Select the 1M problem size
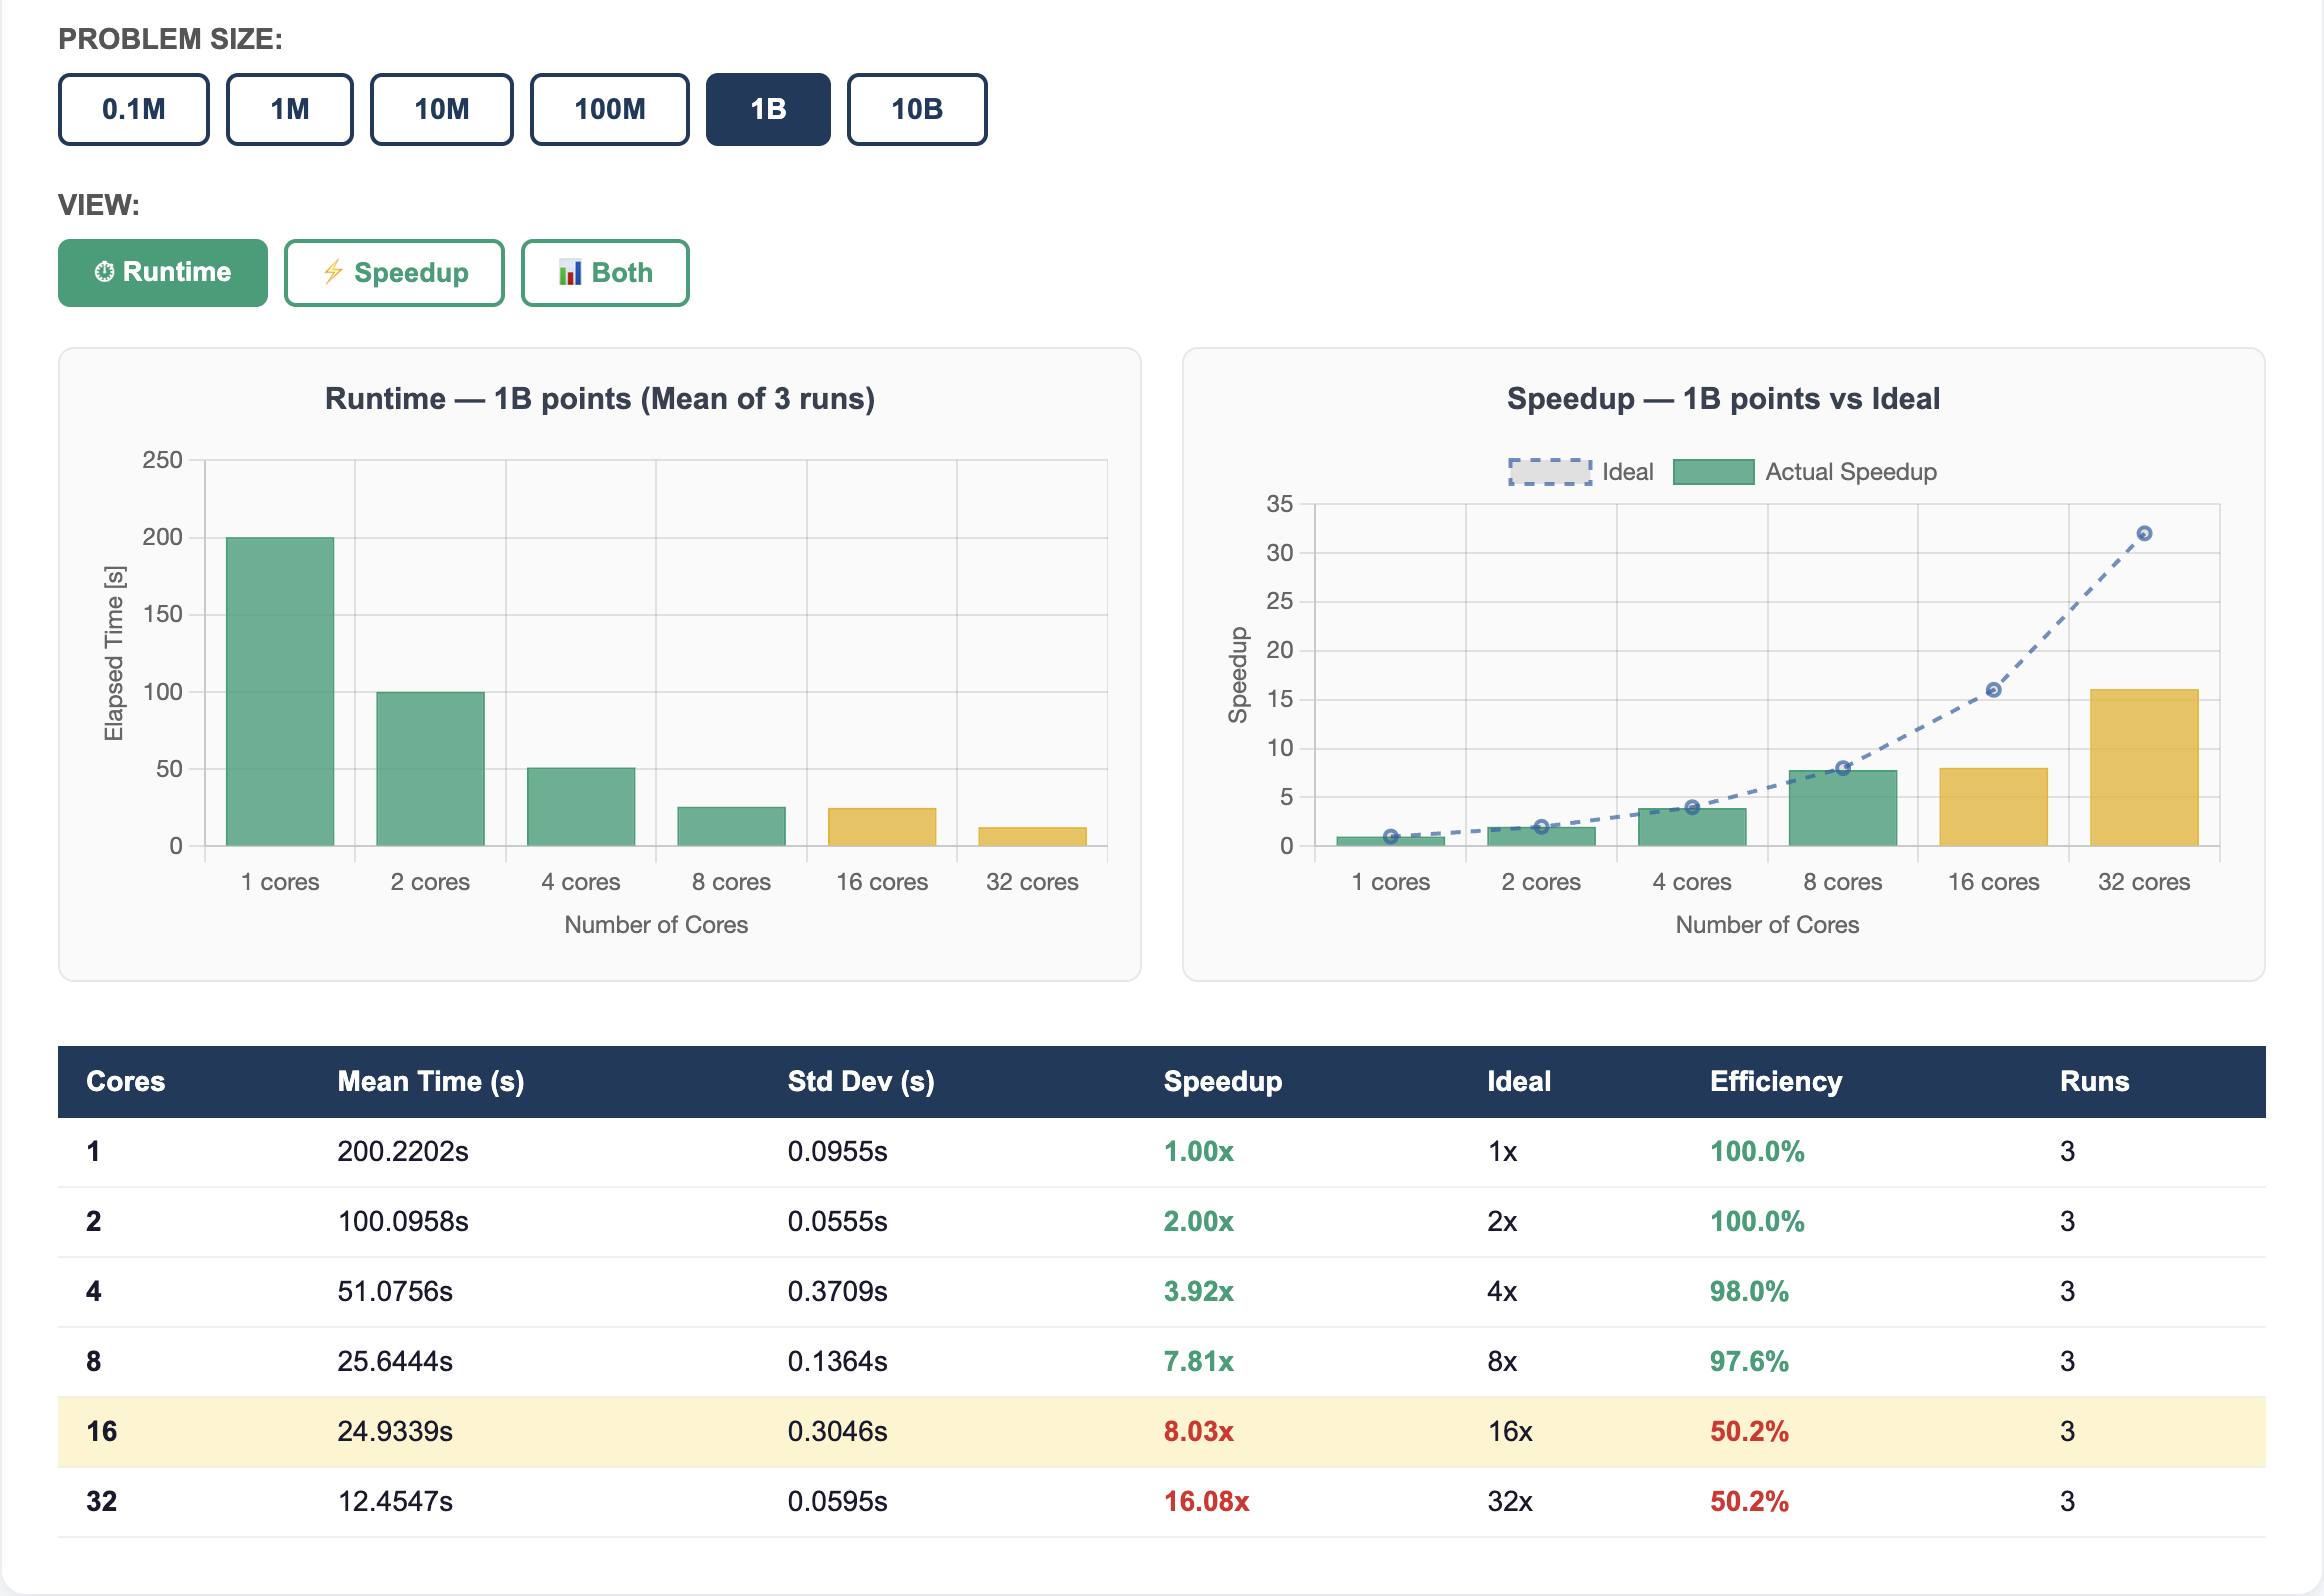This screenshot has width=2324, height=1596. [x=290, y=109]
